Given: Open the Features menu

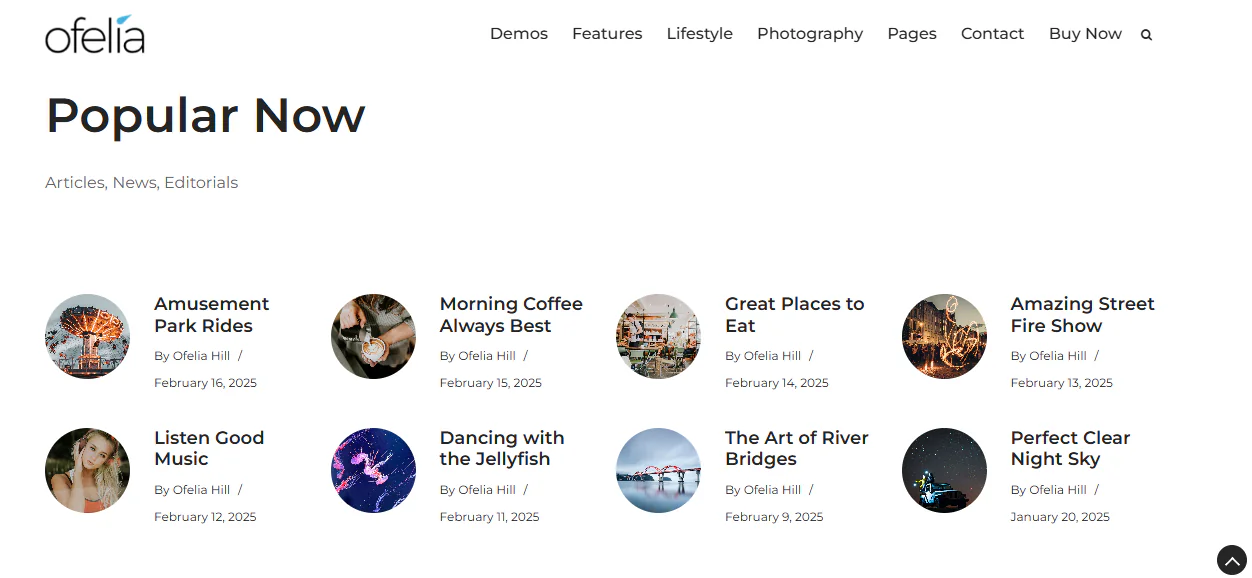Looking at the screenshot, I should click(x=607, y=33).
